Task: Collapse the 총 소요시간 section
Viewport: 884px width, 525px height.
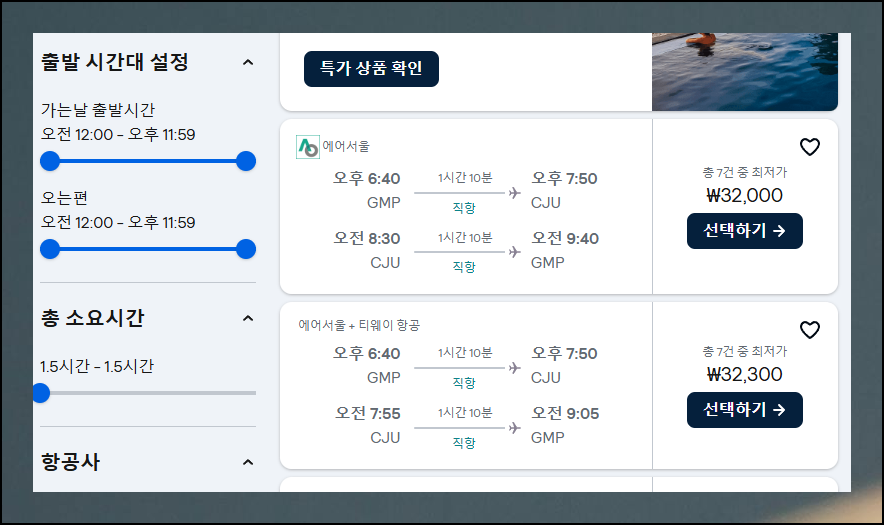Action: click(247, 319)
